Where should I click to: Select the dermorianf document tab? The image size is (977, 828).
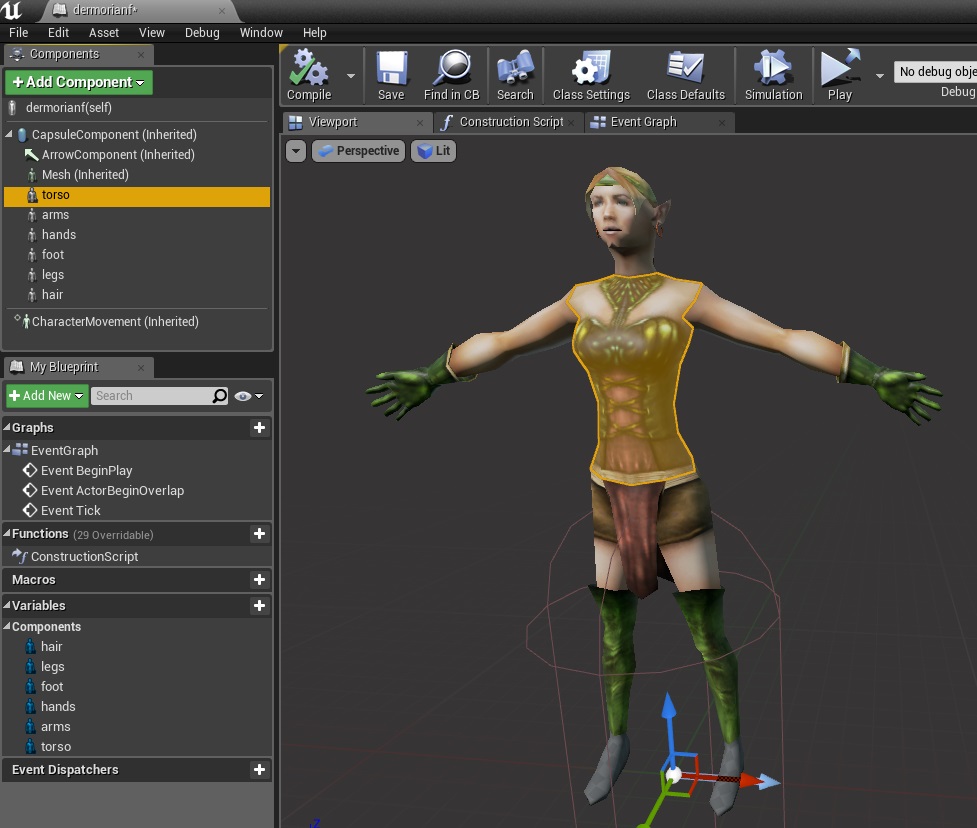140,10
